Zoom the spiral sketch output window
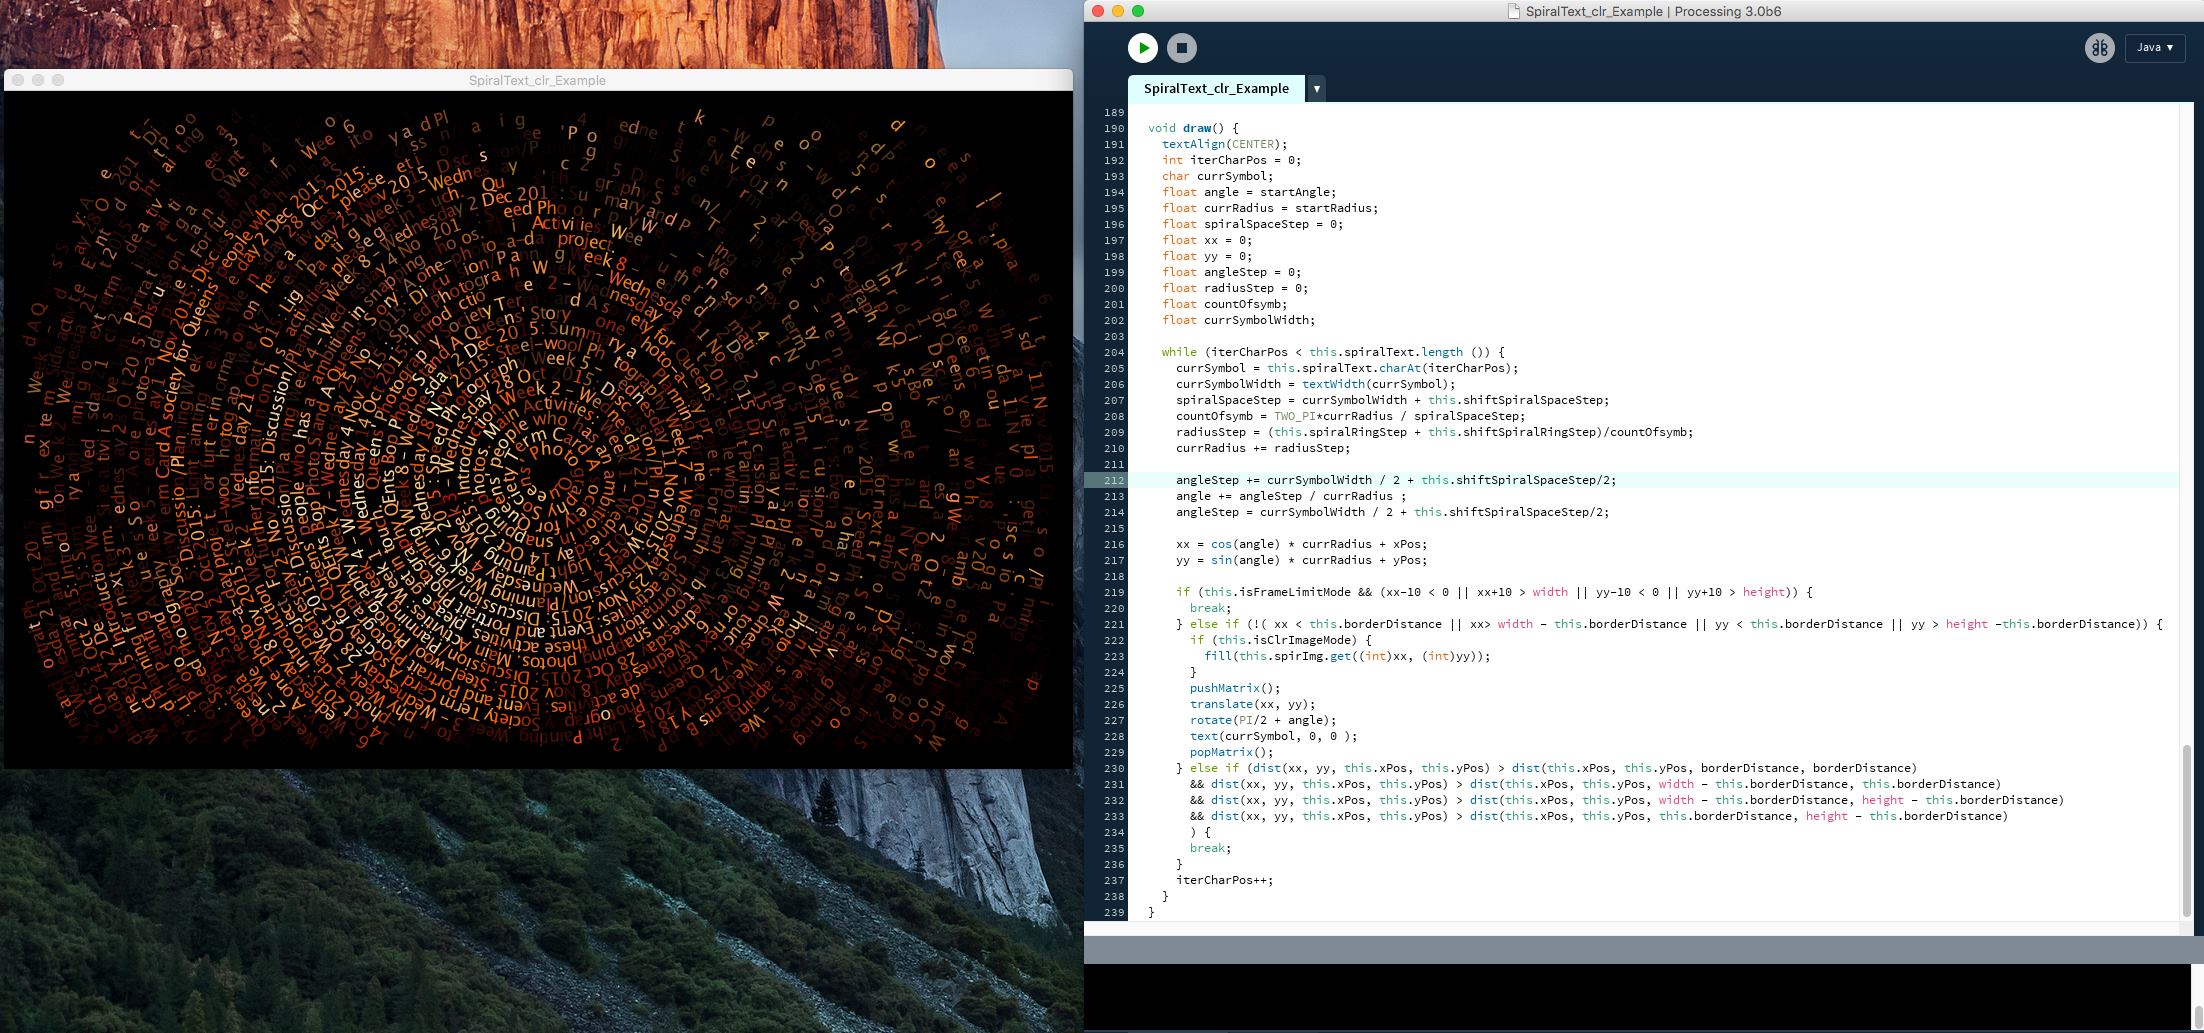2204x1033 pixels. 58,80
